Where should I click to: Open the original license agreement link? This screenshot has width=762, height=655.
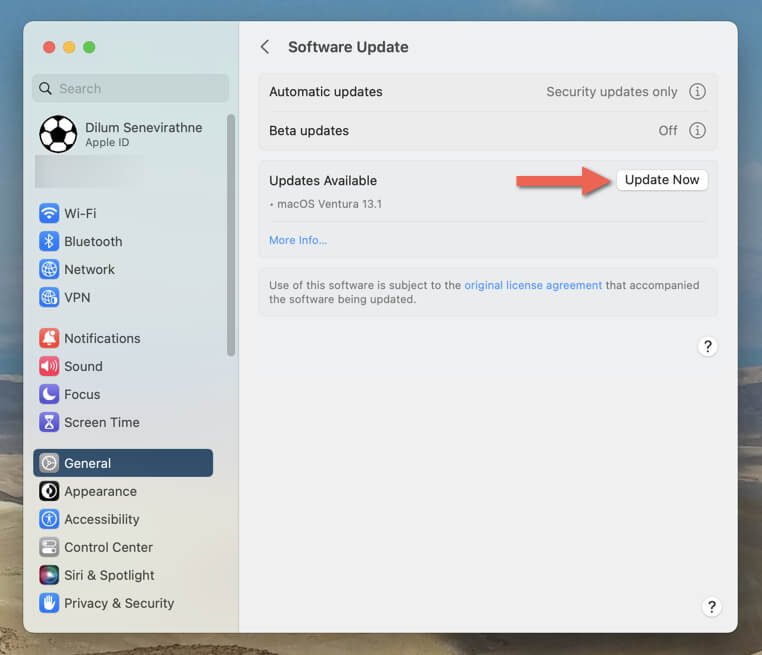coord(533,285)
